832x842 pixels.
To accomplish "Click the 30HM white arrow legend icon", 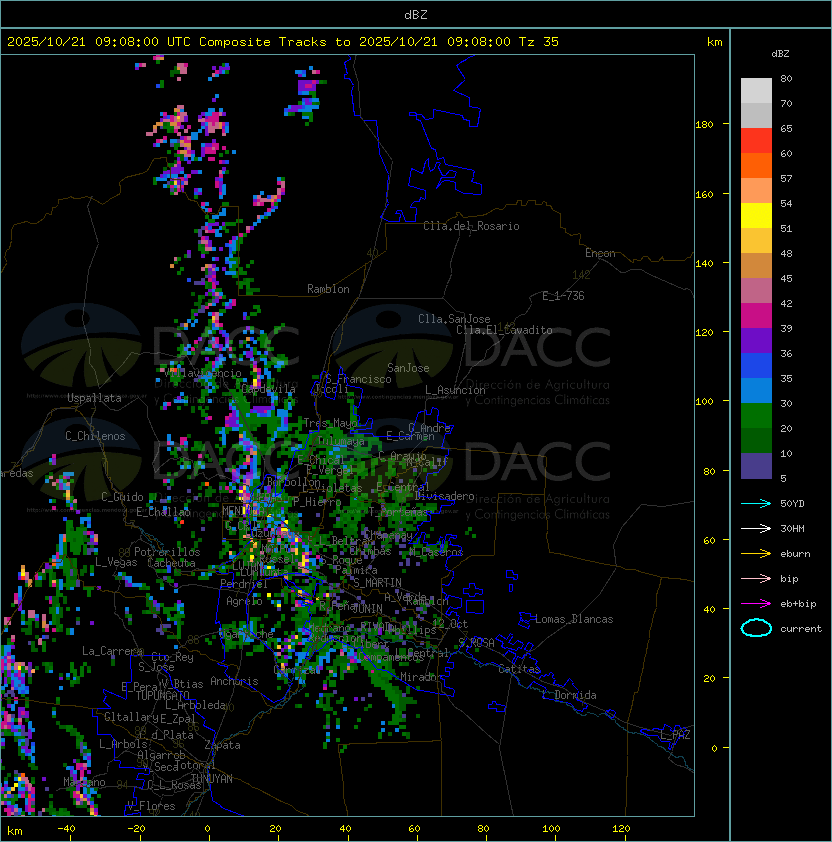I will [756, 528].
